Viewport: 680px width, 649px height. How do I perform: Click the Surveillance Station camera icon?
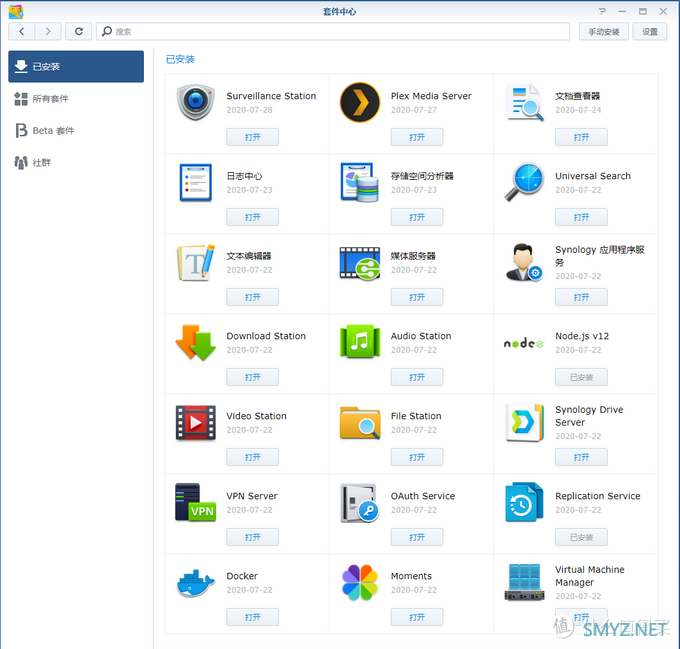point(196,102)
